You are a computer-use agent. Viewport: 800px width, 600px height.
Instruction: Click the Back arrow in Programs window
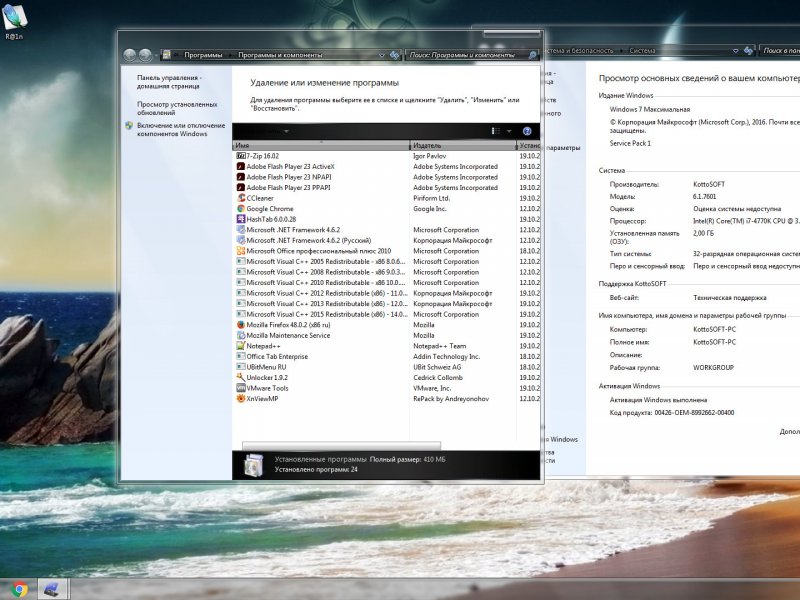(x=130, y=55)
